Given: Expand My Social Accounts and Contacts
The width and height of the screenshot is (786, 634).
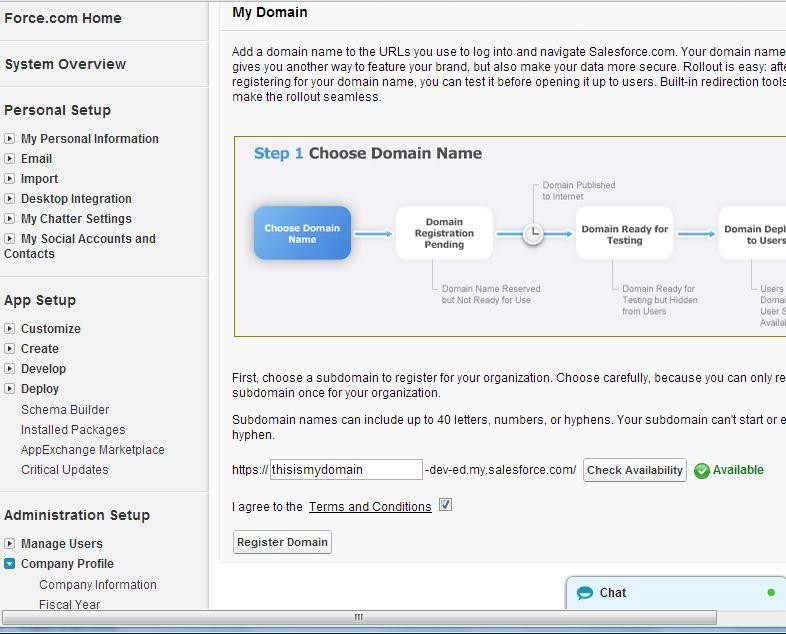Looking at the screenshot, I should tap(10, 239).
